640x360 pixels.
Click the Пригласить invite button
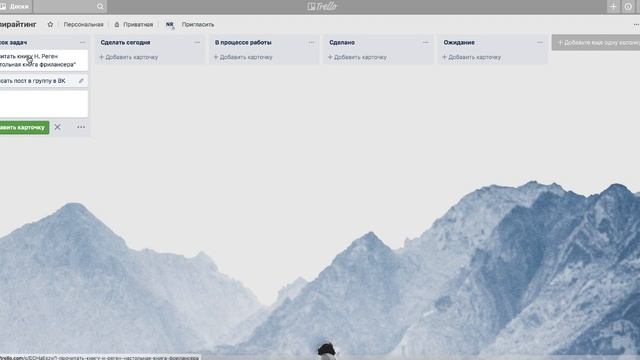click(x=198, y=24)
